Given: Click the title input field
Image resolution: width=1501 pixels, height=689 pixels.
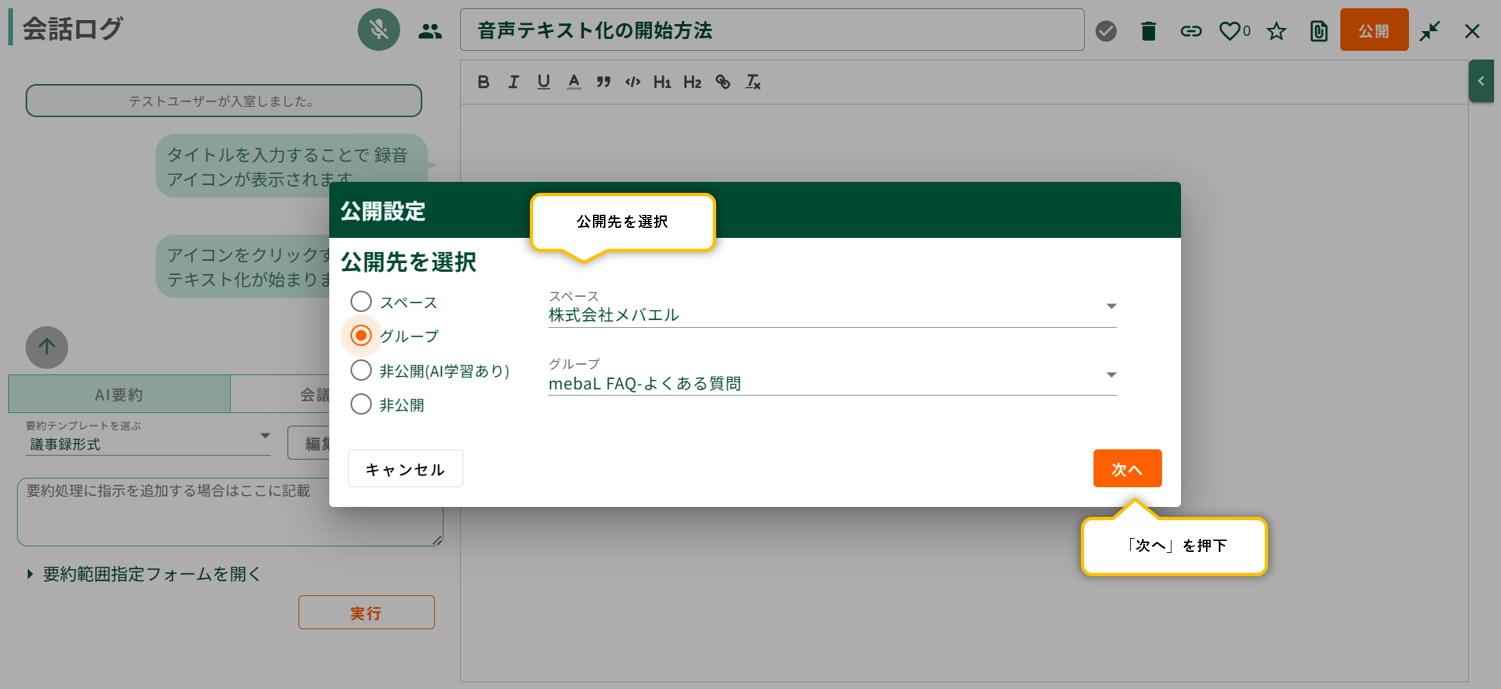Looking at the screenshot, I should pyautogui.click(x=771, y=30).
